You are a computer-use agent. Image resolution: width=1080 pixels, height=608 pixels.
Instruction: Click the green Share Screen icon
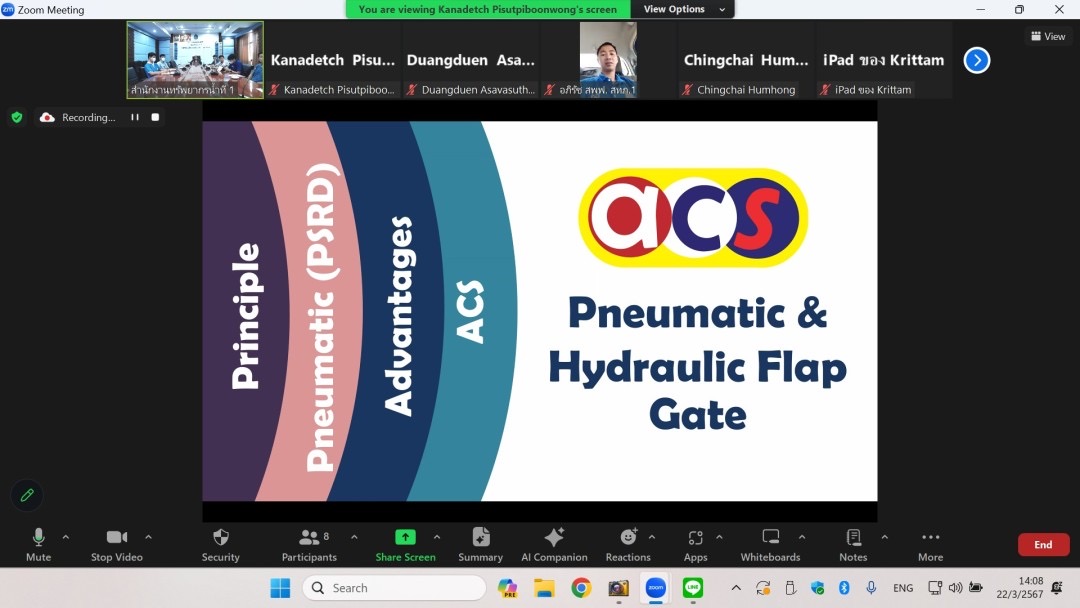click(x=405, y=537)
